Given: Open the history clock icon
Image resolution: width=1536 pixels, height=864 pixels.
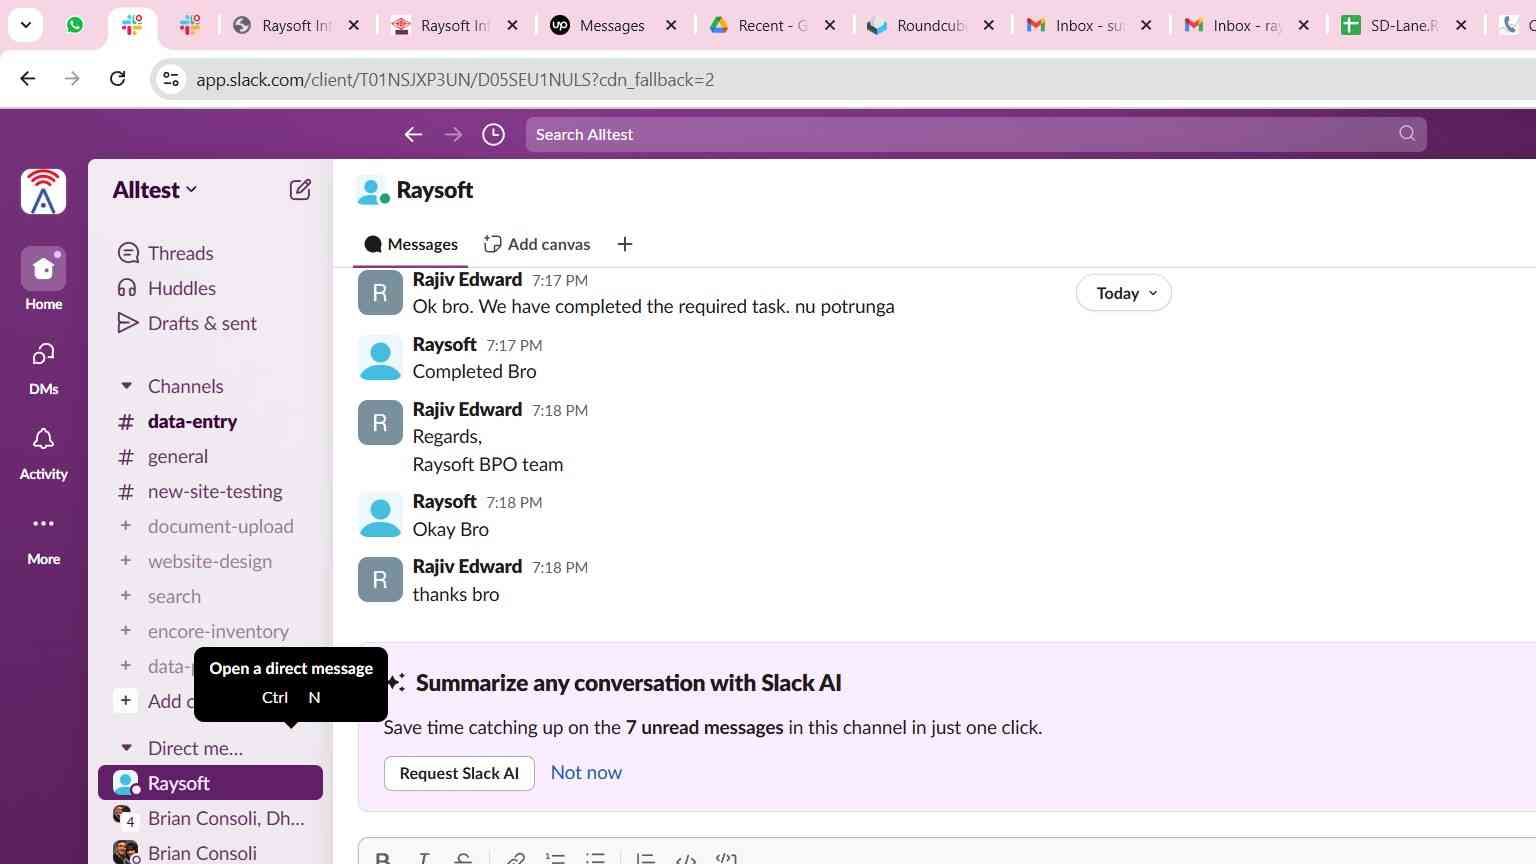Looking at the screenshot, I should (x=493, y=134).
